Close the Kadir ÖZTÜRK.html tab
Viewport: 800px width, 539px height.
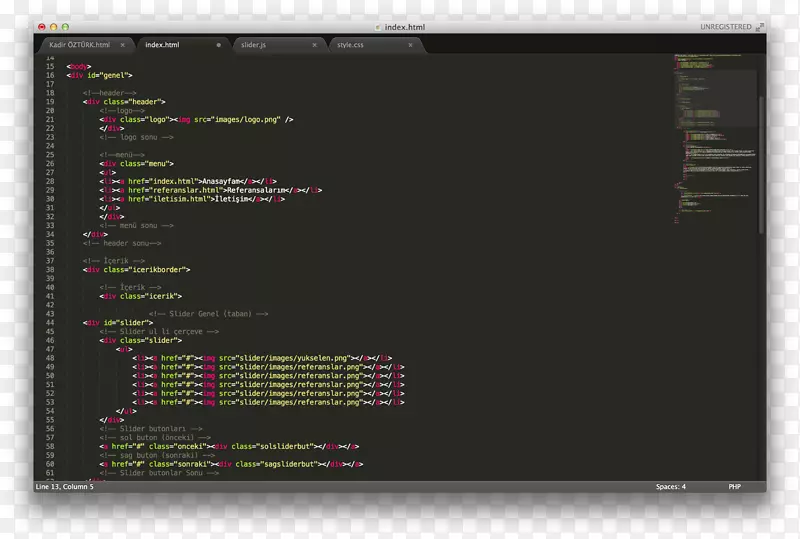123,45
